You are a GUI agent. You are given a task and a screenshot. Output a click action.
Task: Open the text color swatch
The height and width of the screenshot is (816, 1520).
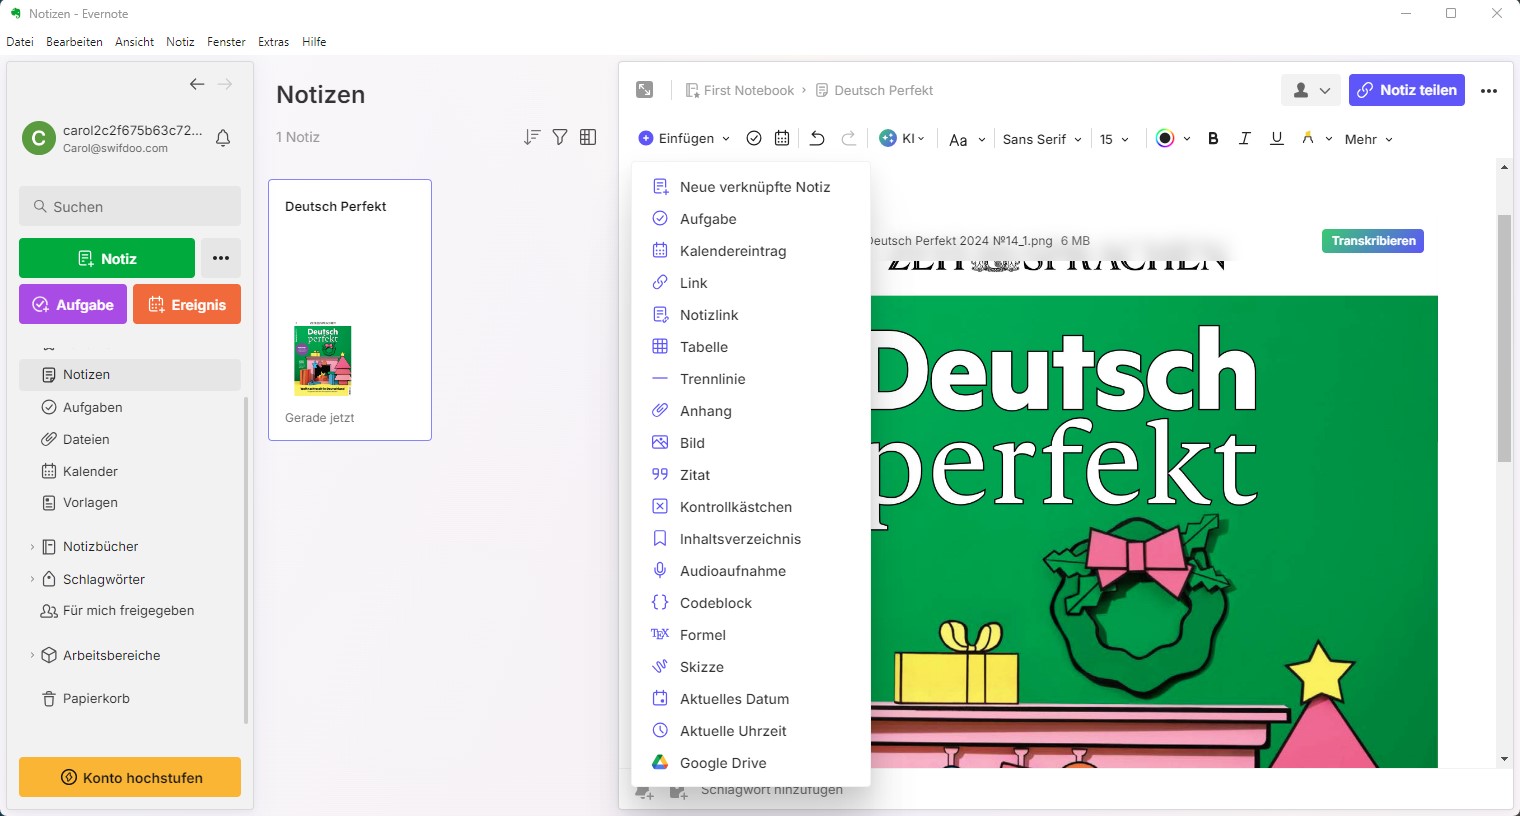point(1165,139)
